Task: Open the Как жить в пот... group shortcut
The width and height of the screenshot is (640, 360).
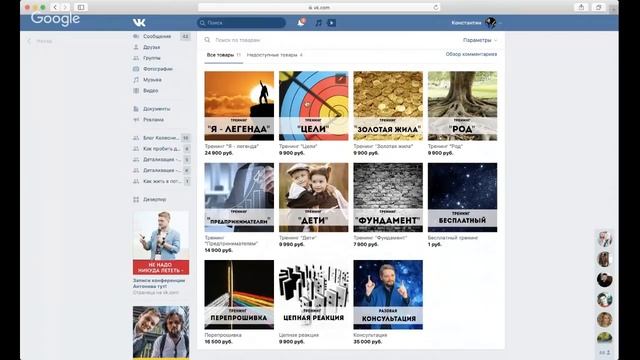Action: [161, 181]
